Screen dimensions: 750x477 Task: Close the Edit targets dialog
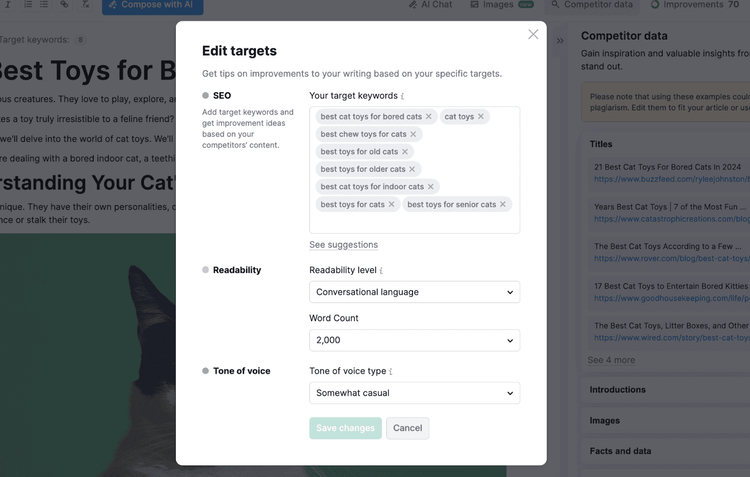pyautogui.click(x=533, y=34)
